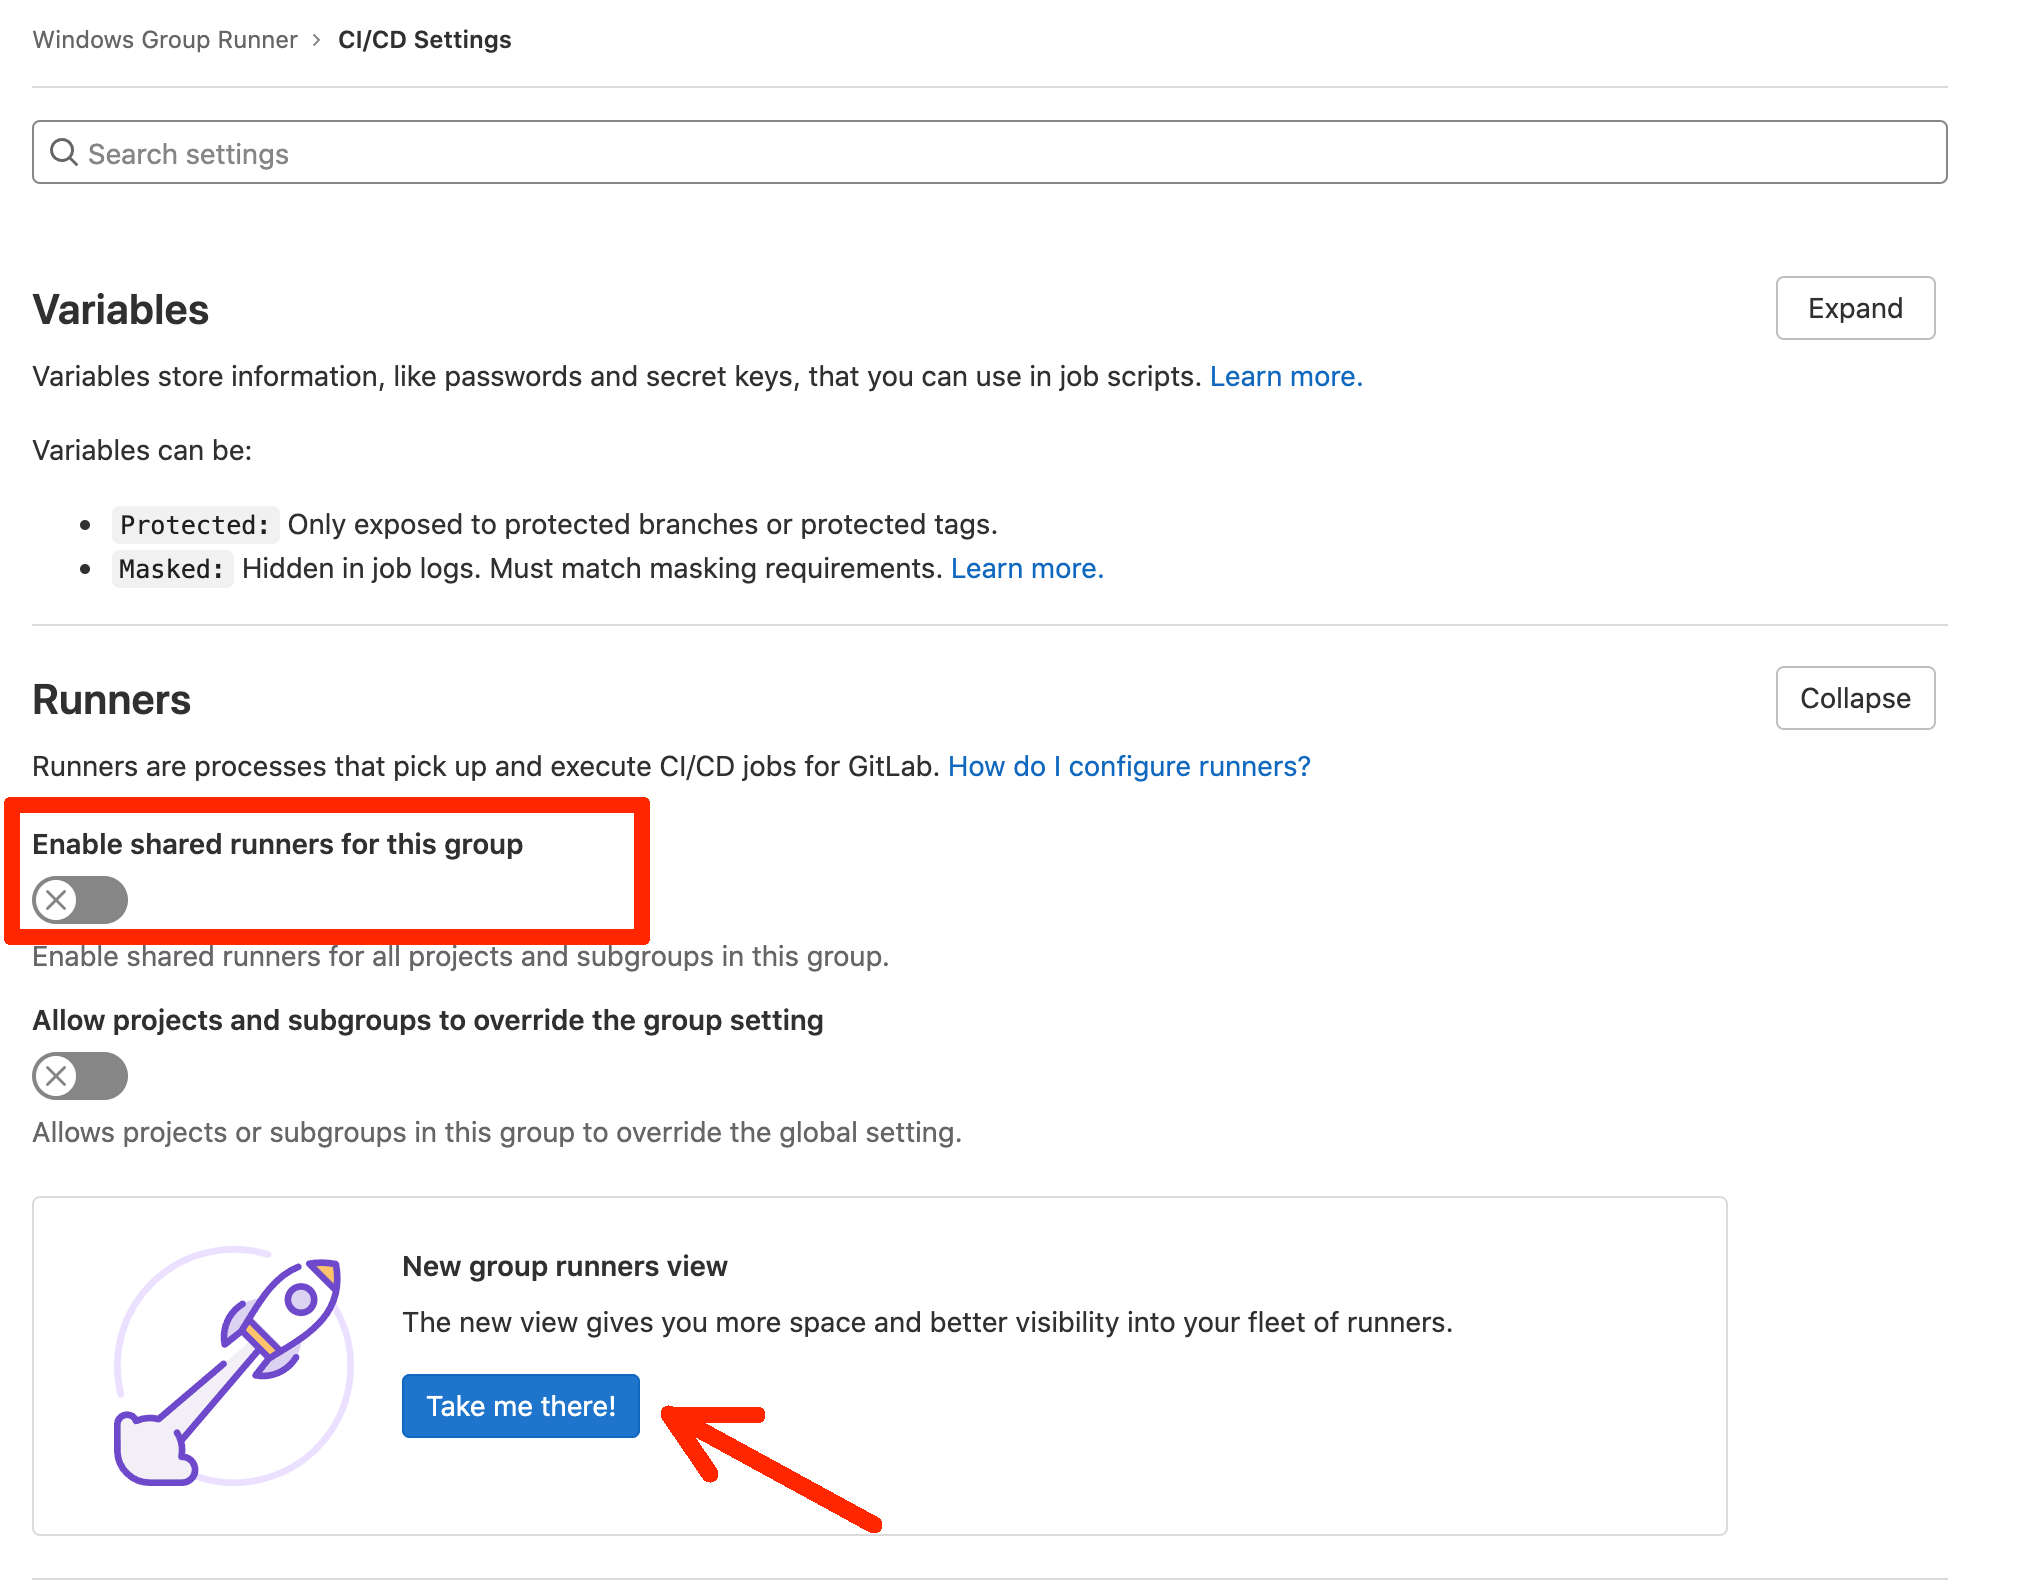Open Learn more link about variables
This screenshot has height=1580, width=2034.
pyautogui.click(x=1286, y=376)
